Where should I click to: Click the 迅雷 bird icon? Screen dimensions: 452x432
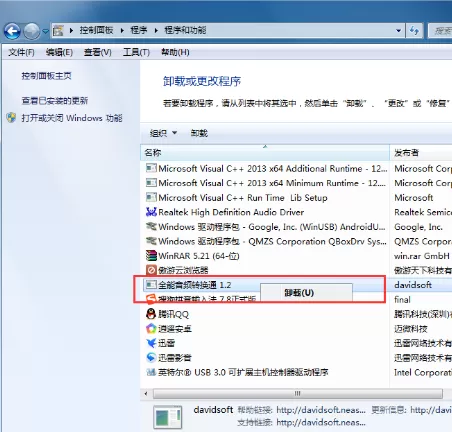click(x=151, y=343)
